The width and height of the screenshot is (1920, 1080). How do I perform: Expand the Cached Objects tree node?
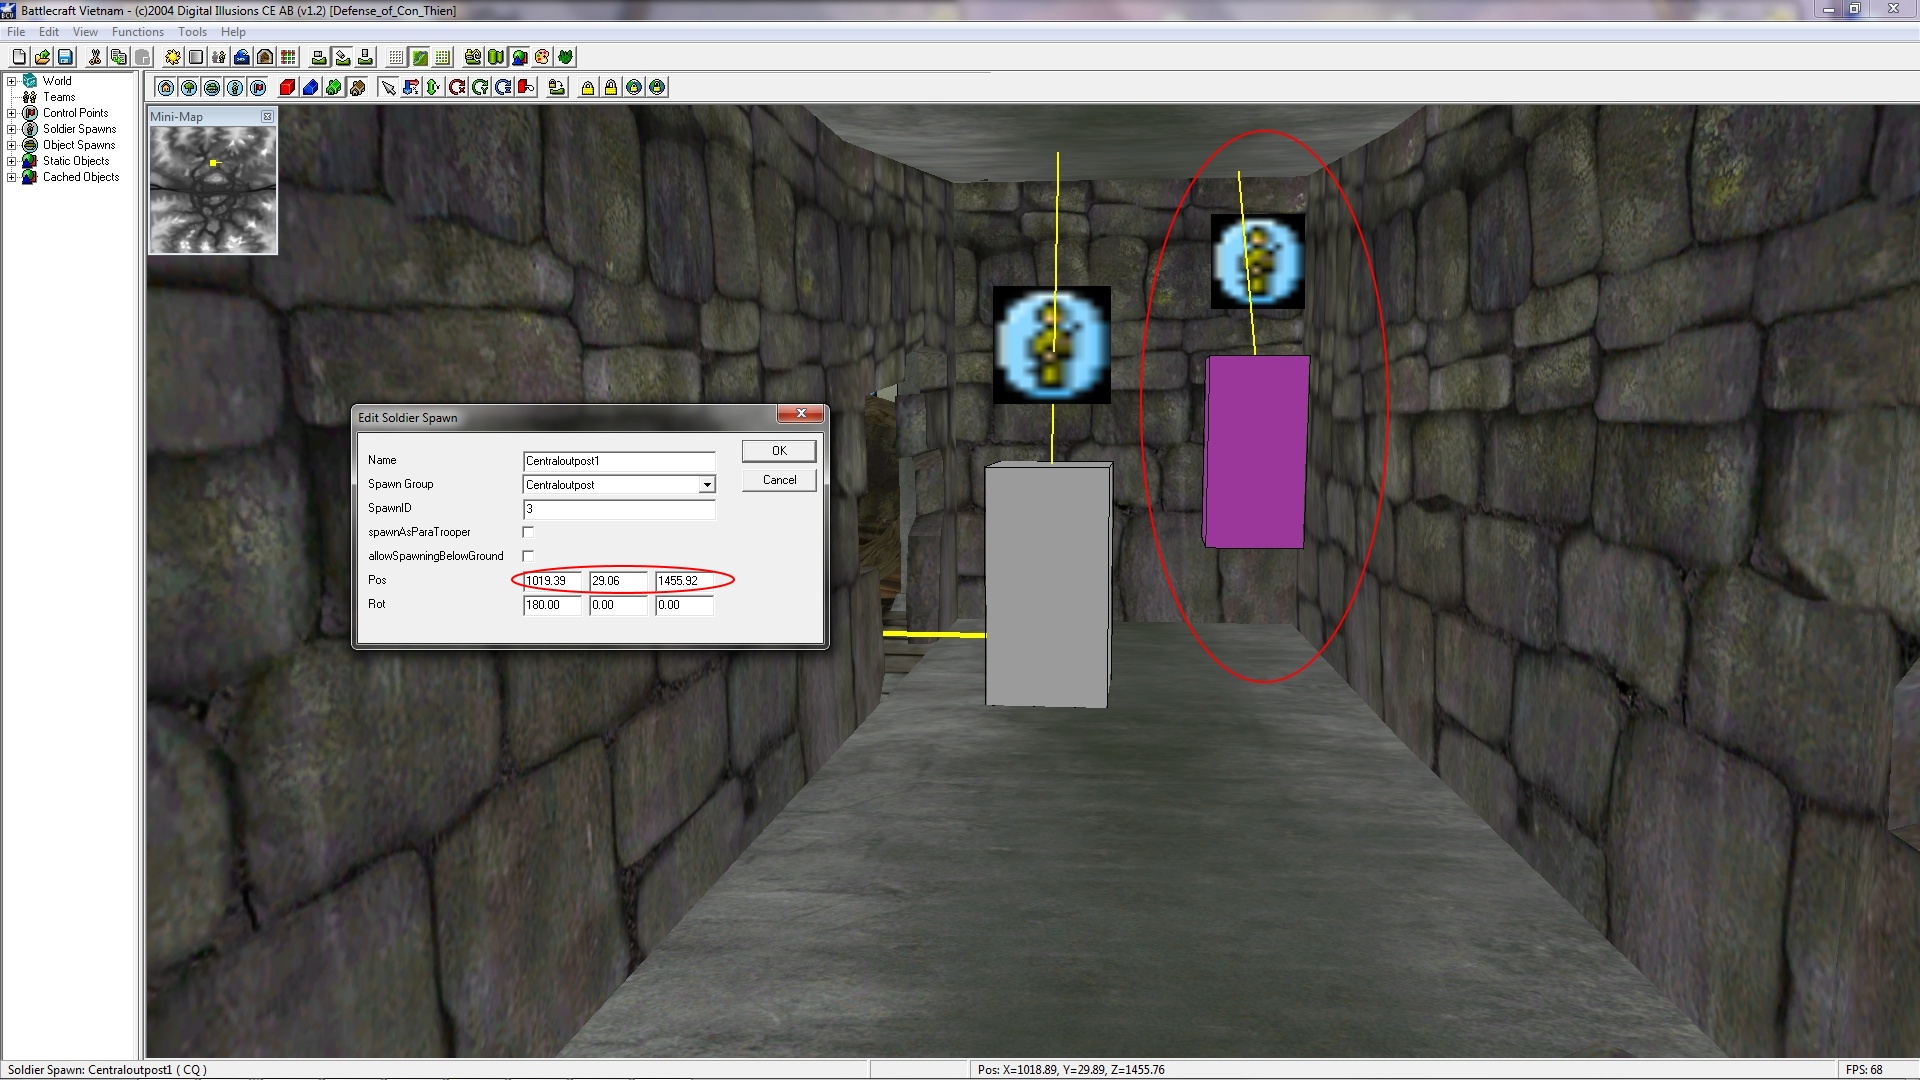[x=11, y=177]
